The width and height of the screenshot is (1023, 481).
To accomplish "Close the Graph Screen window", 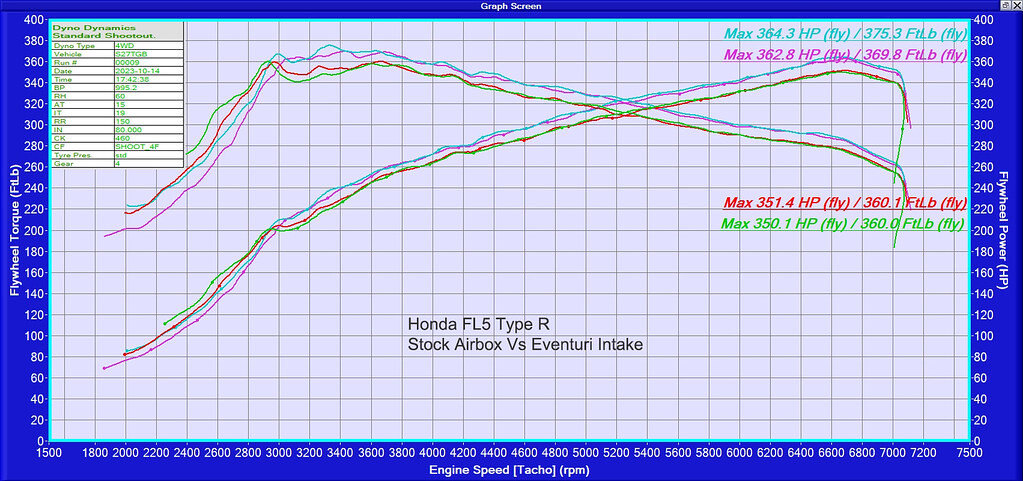I will tap(1014, 6).
